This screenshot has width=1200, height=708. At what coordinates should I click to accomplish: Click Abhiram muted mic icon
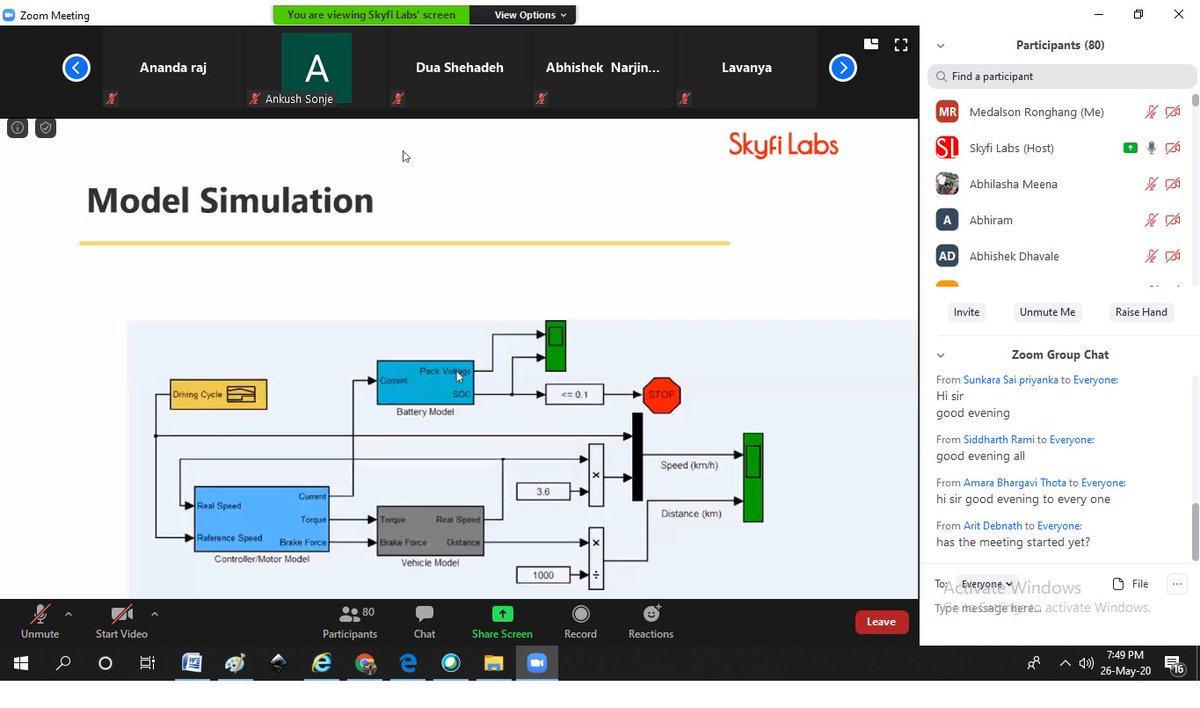(1152, 220)
